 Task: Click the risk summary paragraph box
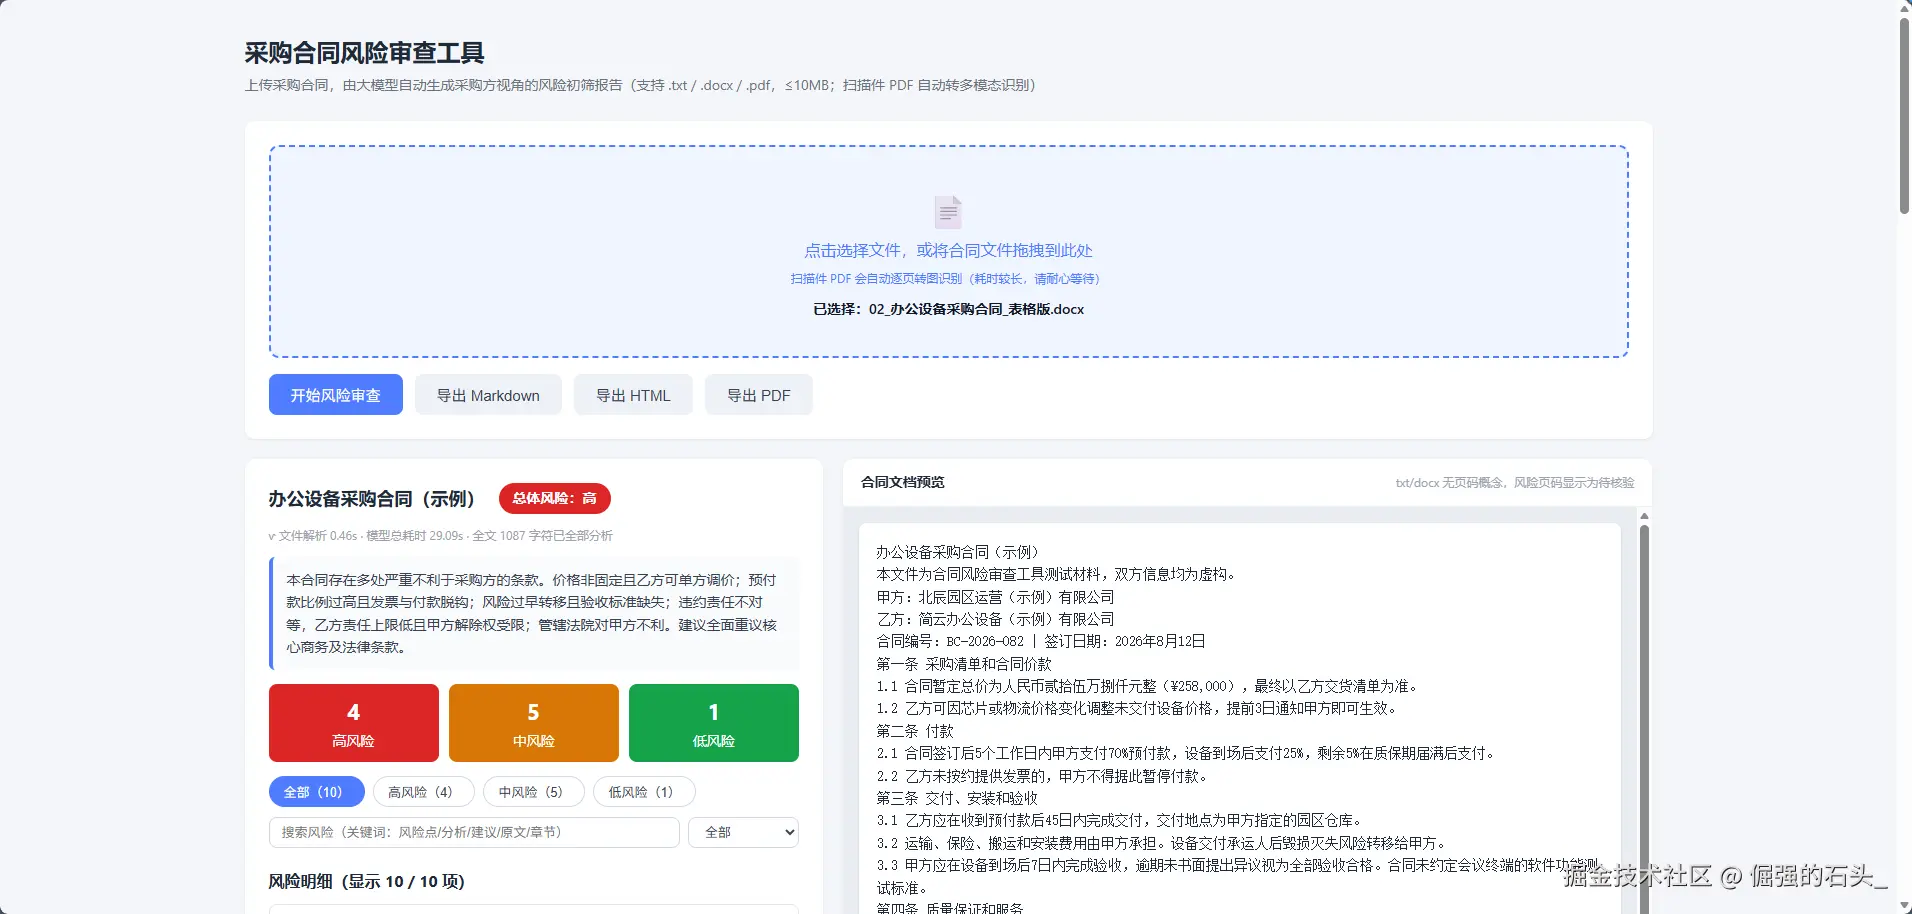point(534,613)
